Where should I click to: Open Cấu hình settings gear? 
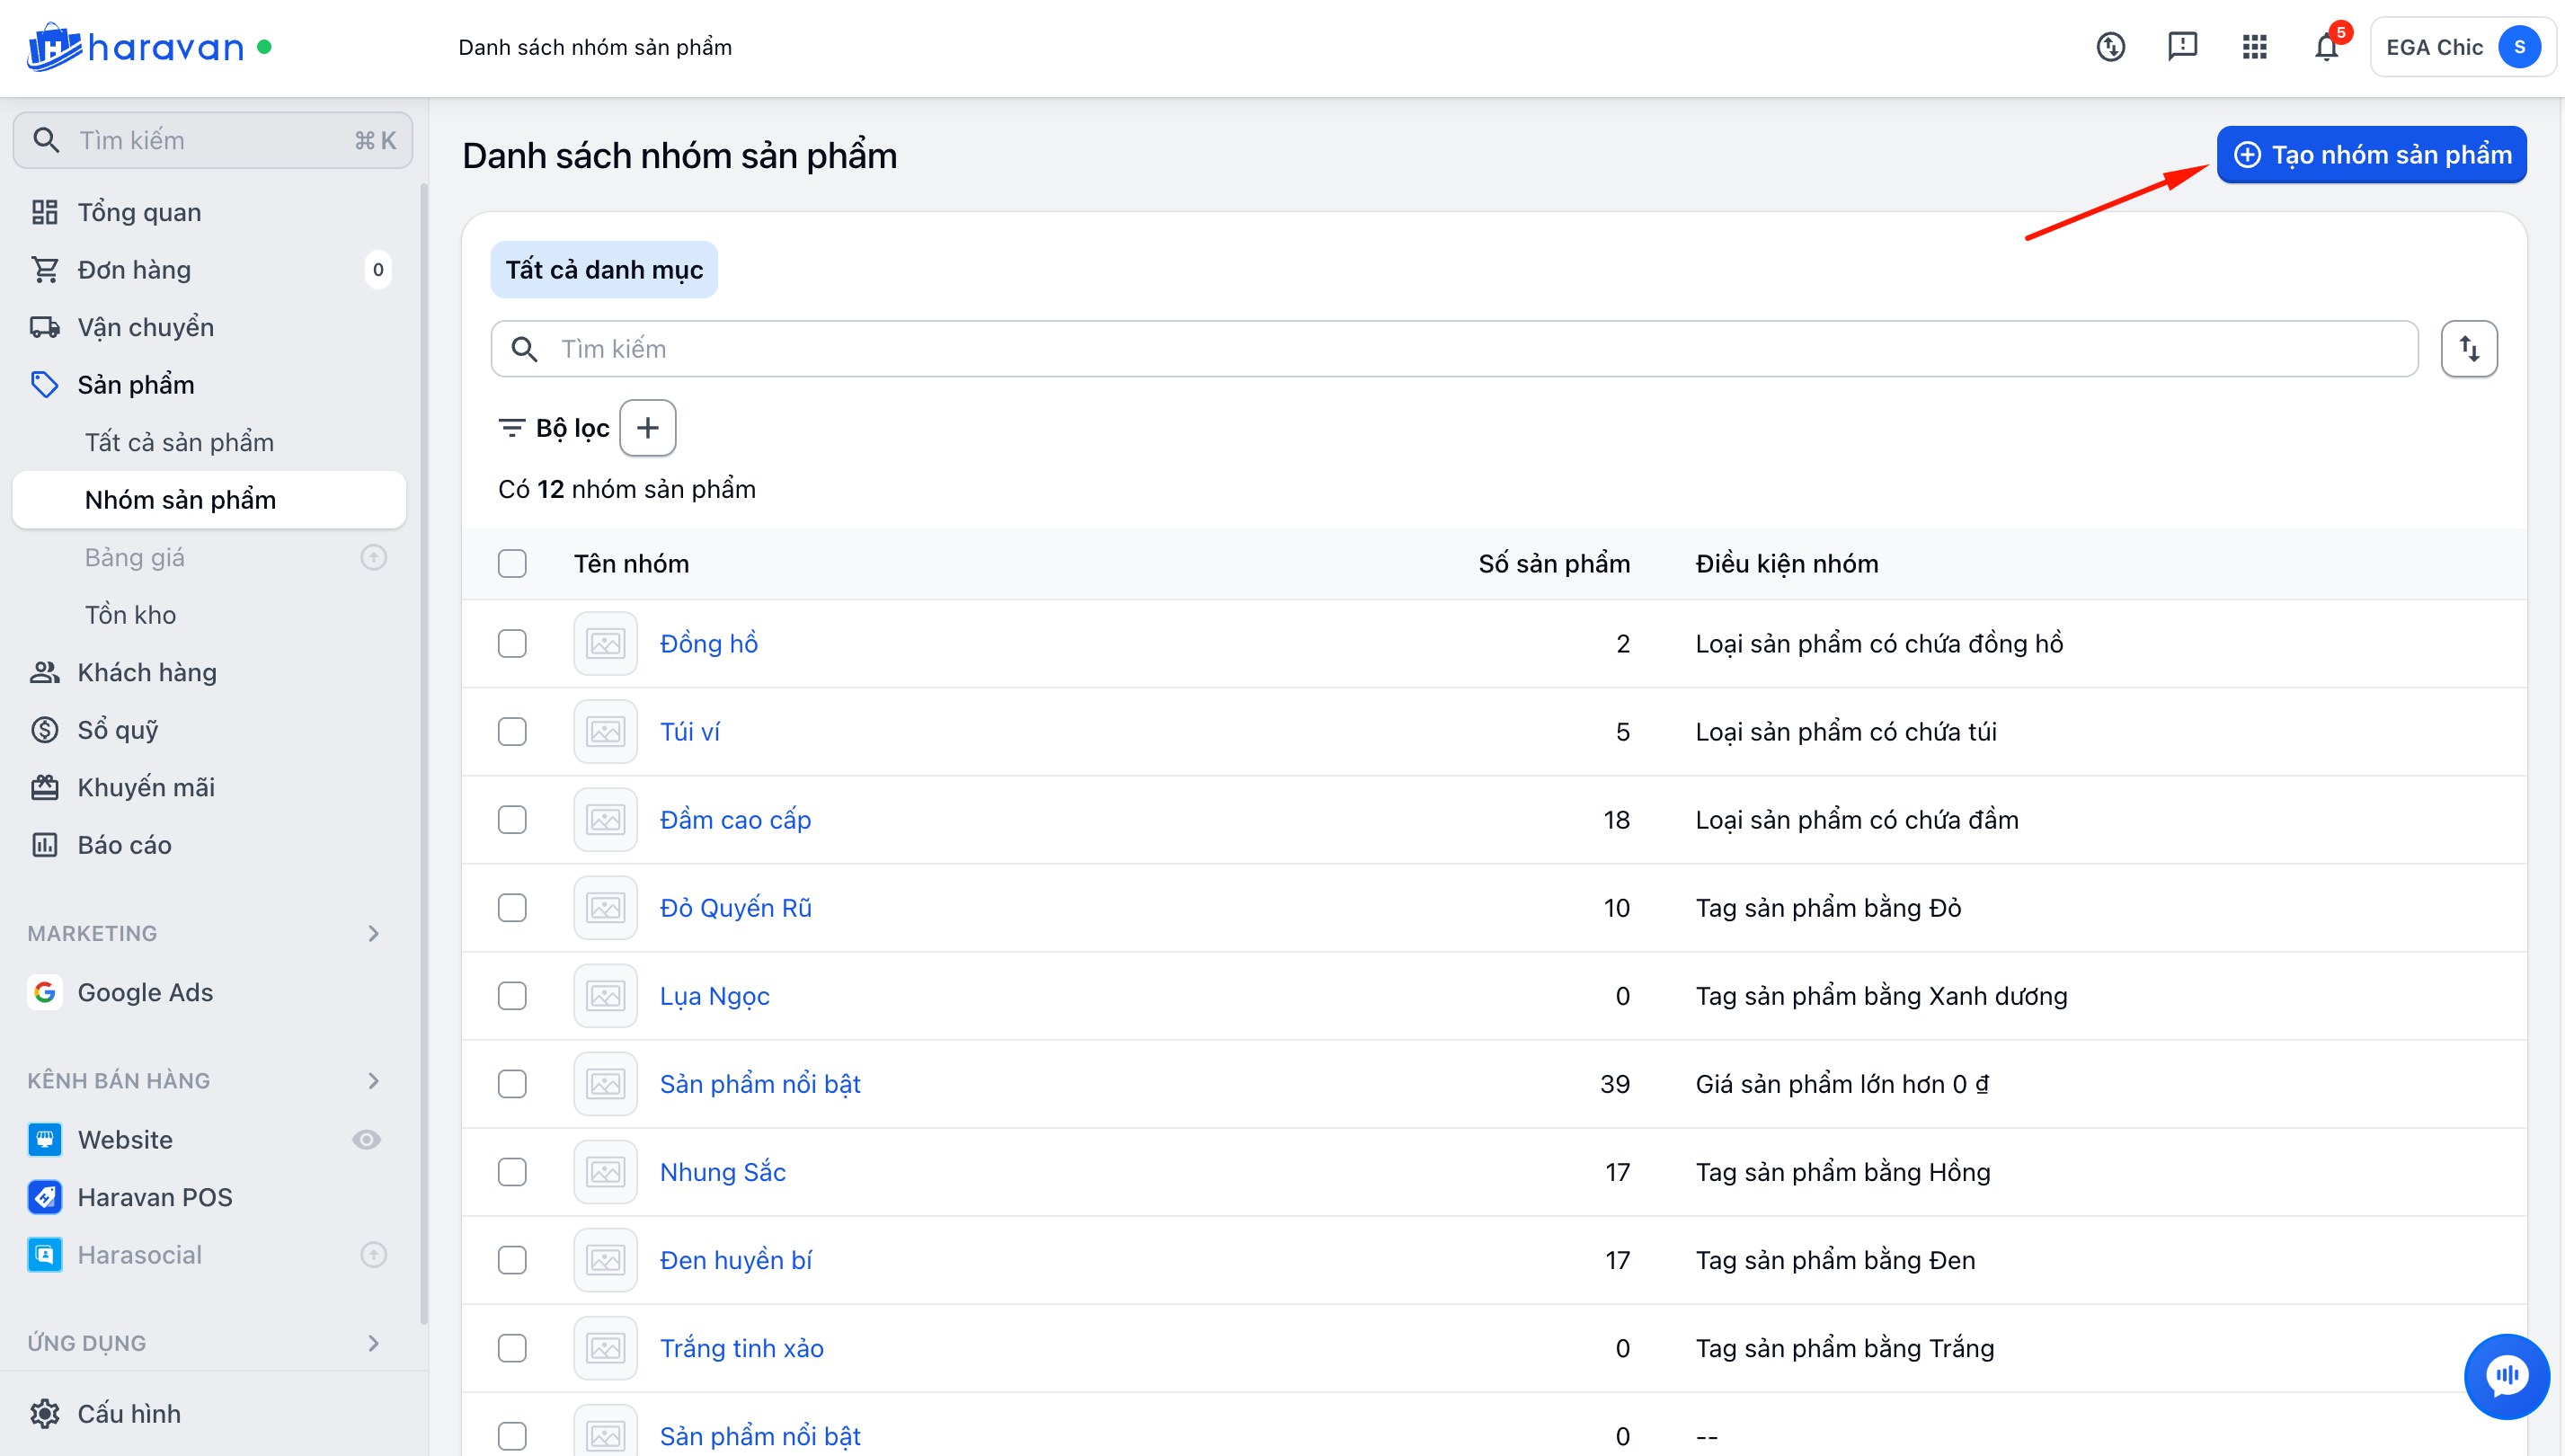(44, 1413)
